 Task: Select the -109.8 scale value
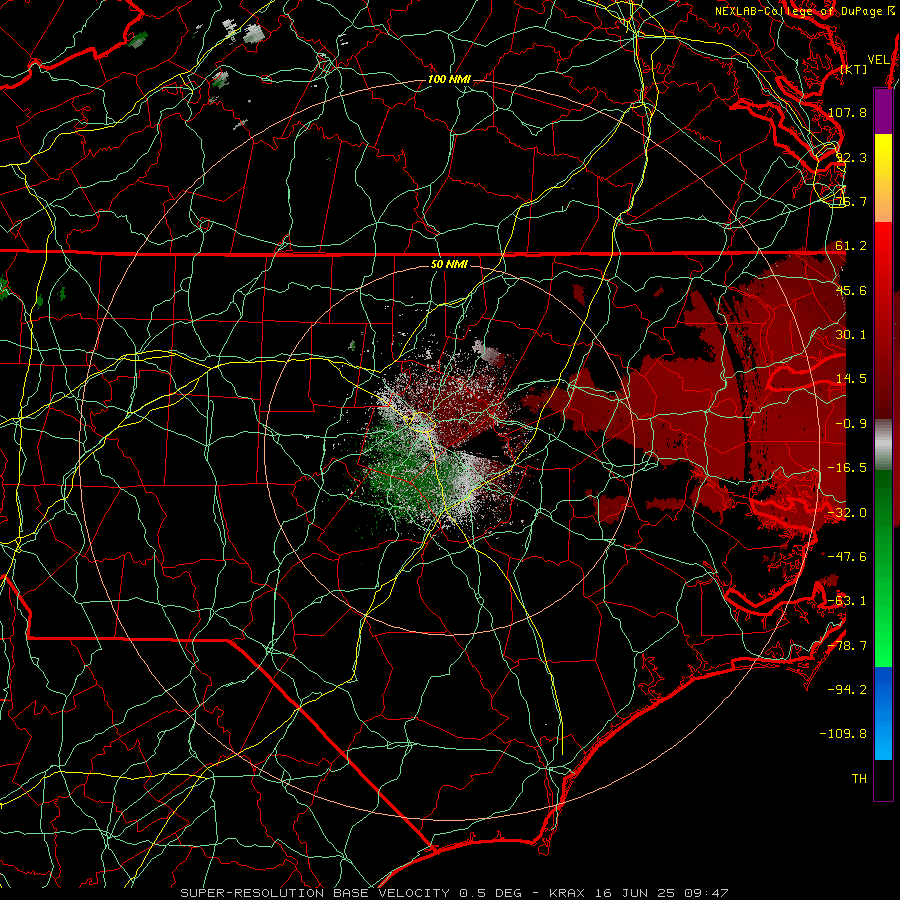[x=844, y=734]
